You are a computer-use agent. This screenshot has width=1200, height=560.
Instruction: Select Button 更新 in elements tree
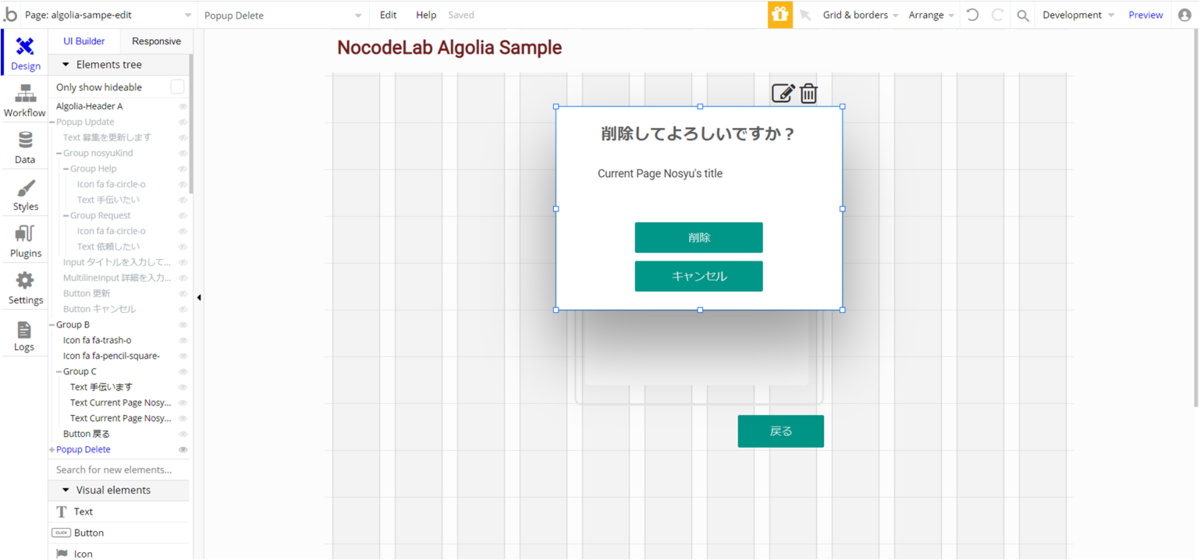click(86, 293)
